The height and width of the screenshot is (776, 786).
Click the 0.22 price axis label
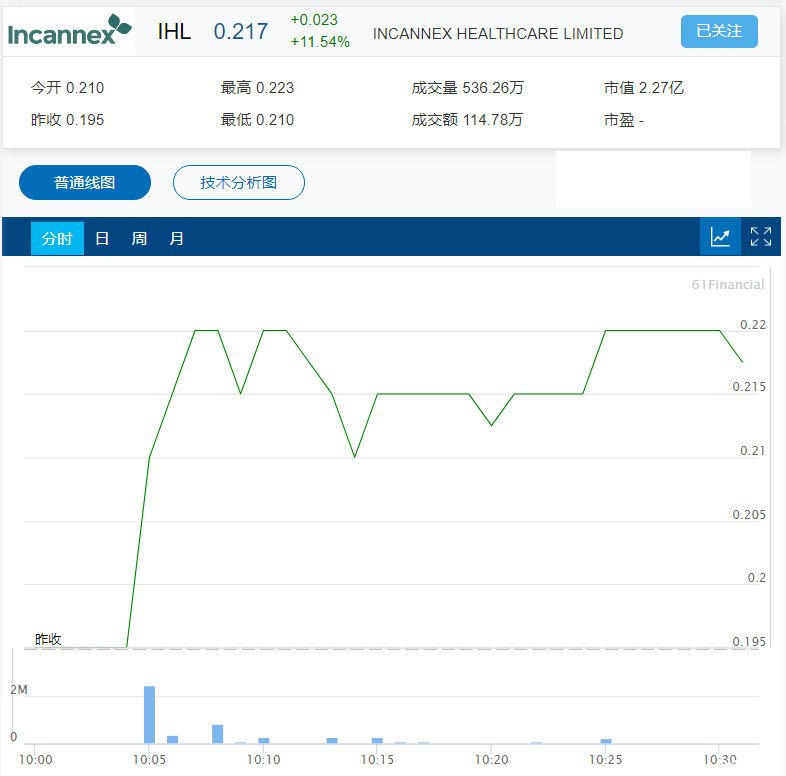[x=752, y=325]
